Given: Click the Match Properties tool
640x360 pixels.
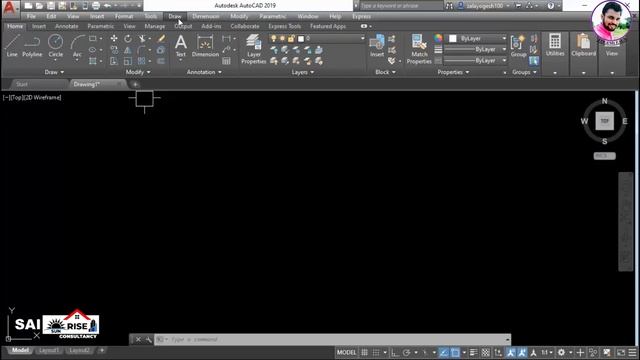Looking at the screenshot, I should [419, 49].
